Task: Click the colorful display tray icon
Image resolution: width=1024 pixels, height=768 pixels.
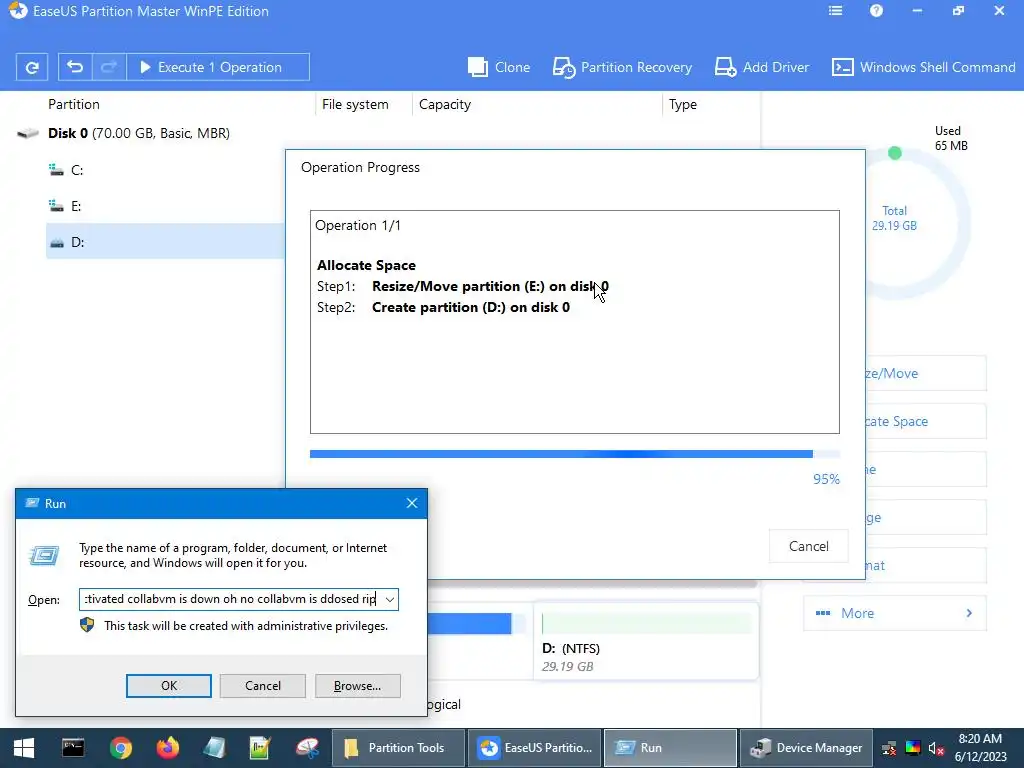Action: [x=913, y=748]
